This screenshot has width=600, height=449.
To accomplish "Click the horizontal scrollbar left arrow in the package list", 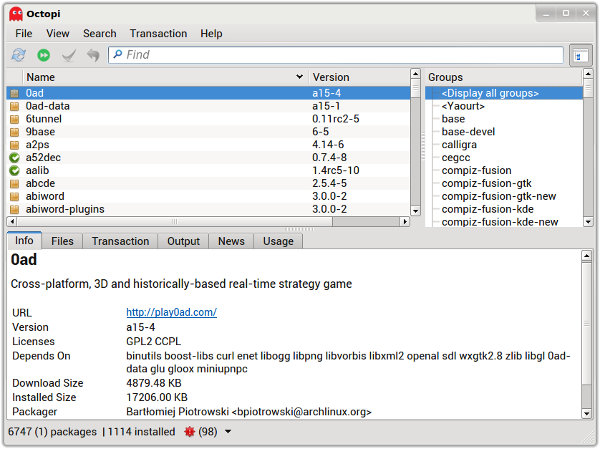I will click(12, 222).
